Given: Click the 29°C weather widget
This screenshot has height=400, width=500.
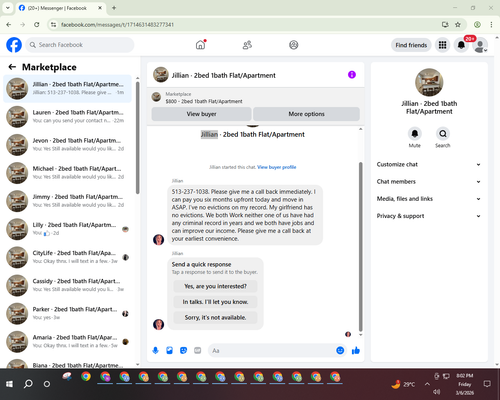Looking at the screenshot, I should [403, 384].
